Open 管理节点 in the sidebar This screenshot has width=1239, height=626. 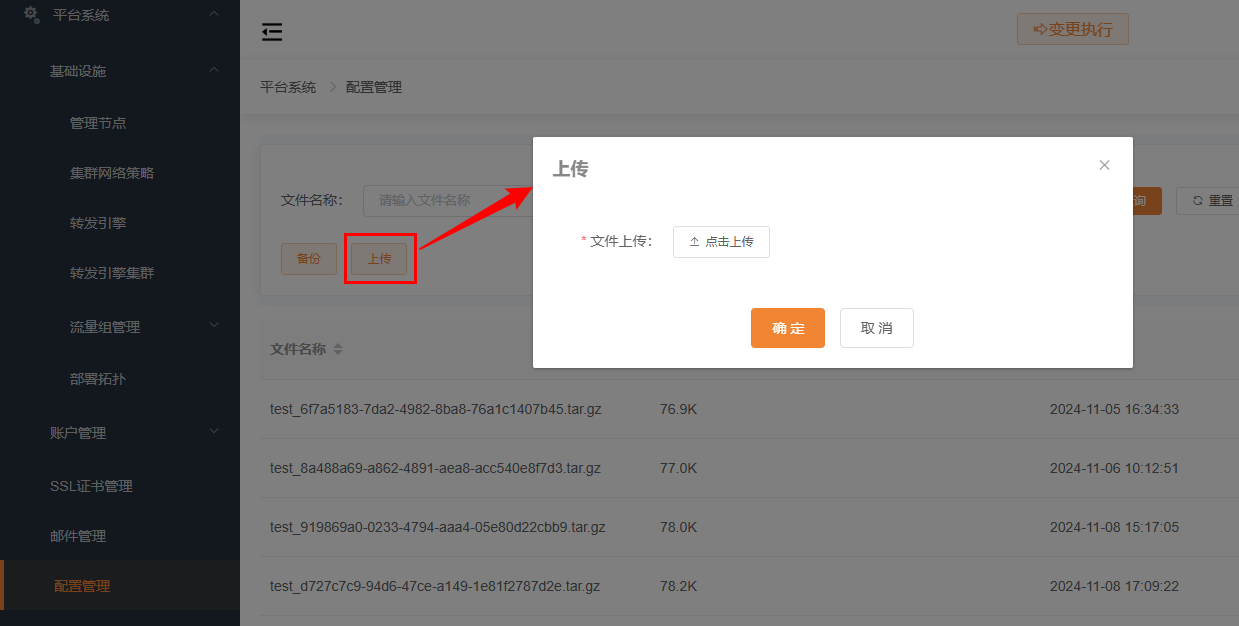point(98,123)
